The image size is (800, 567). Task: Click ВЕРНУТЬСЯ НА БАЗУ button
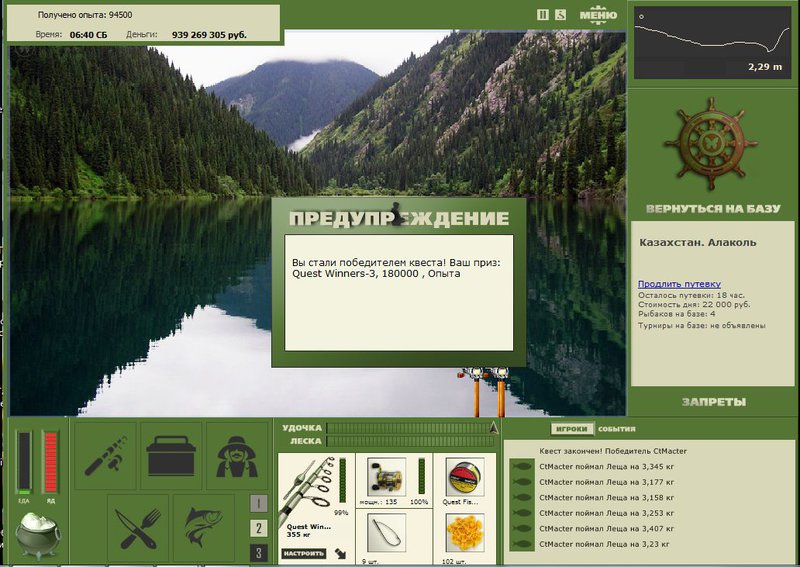(x=713, y=209)
